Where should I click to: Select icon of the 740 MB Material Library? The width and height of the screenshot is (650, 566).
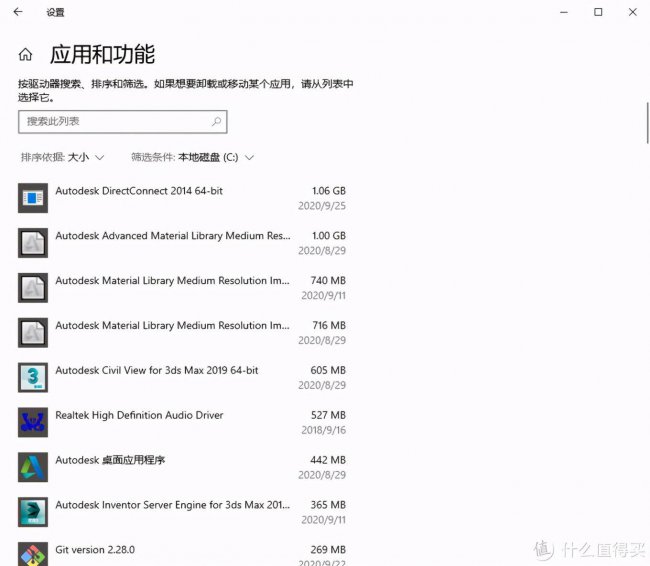pos(33,287)
